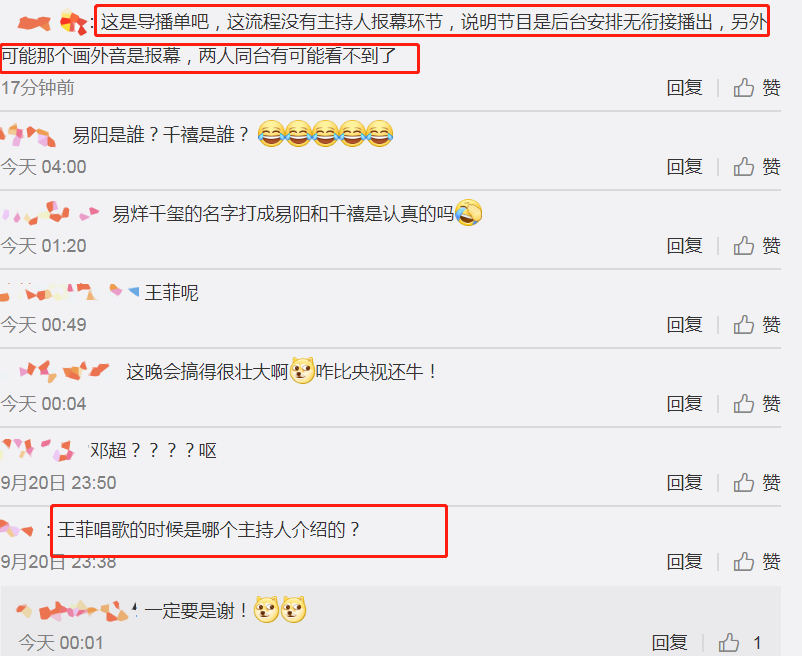
Task: Reply to the comment from 17分钟前
Action: click(x=684, y=88)
